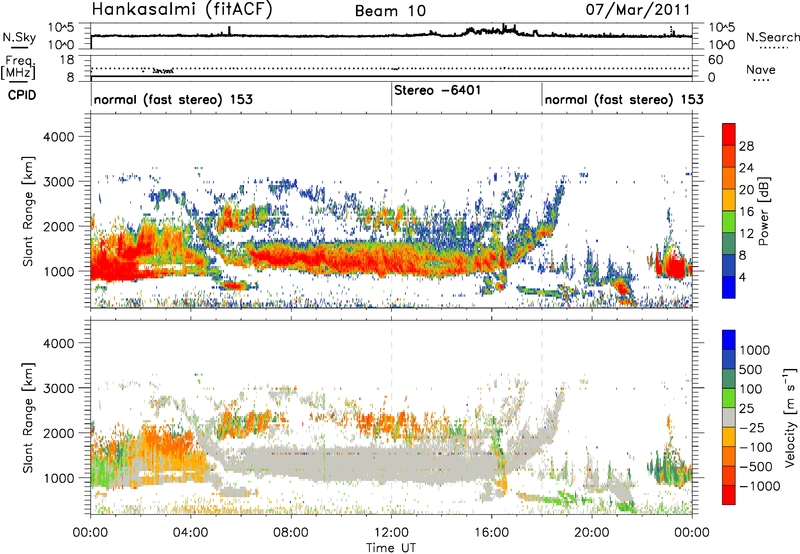Click the "00:00" label at the axis end
The width and height of the screenshot is (800, 554).
point(692,533)
